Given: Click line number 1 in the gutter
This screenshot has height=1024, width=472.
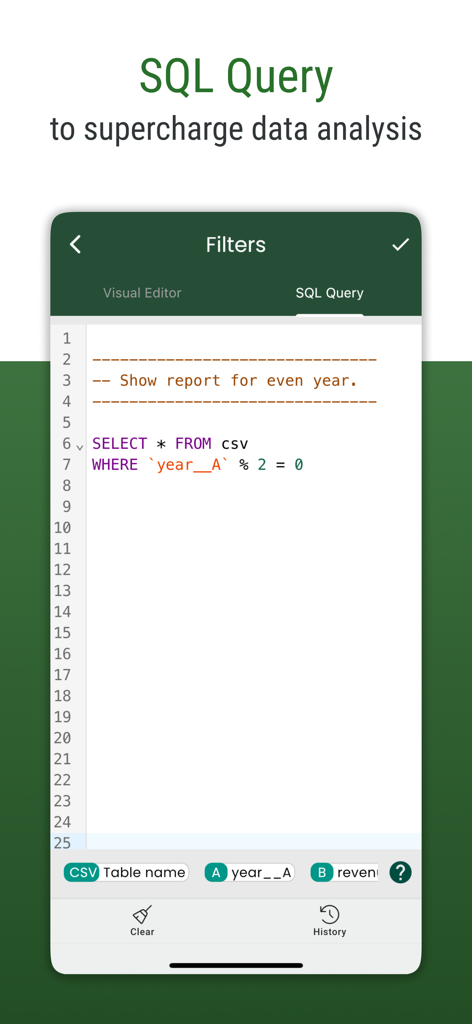Looking at the screenshot, I should pos(67,339).
